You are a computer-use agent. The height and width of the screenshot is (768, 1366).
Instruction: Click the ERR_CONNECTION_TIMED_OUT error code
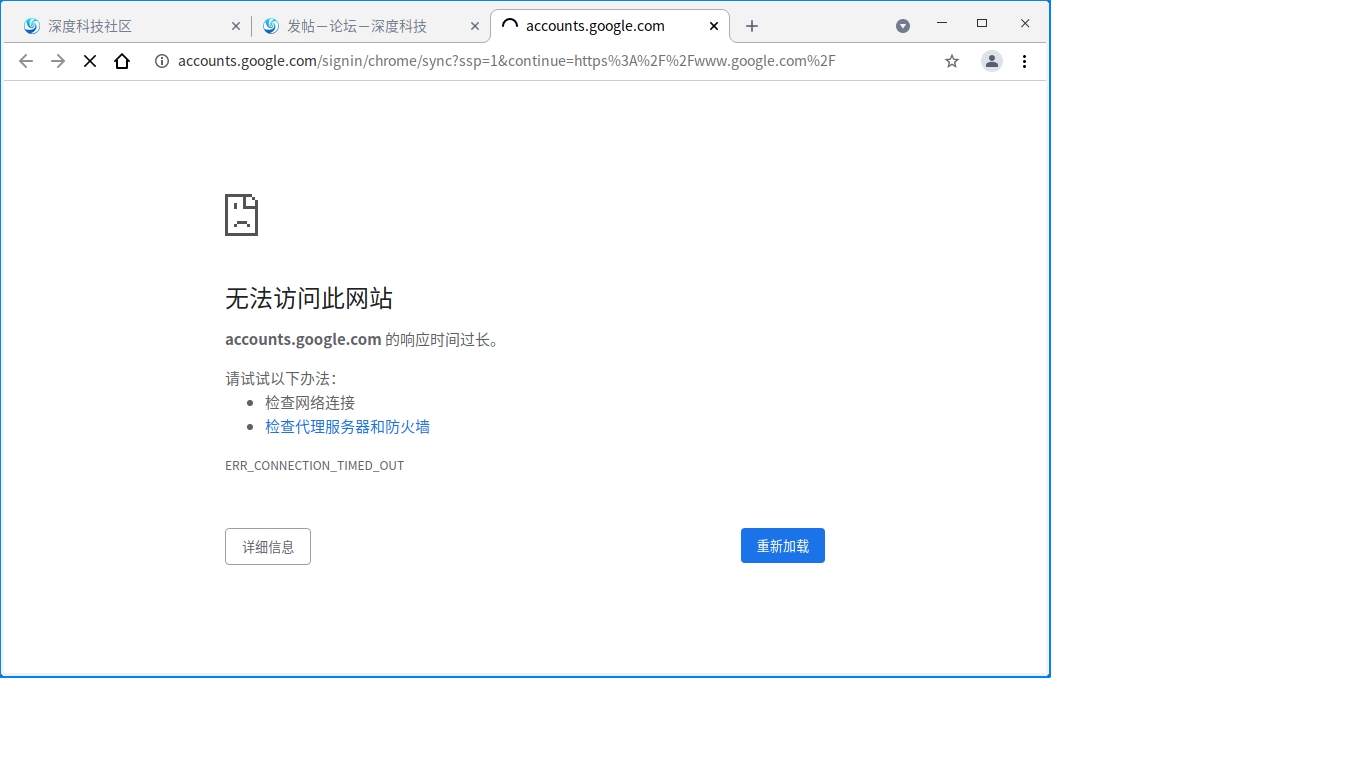click(314, 466)
